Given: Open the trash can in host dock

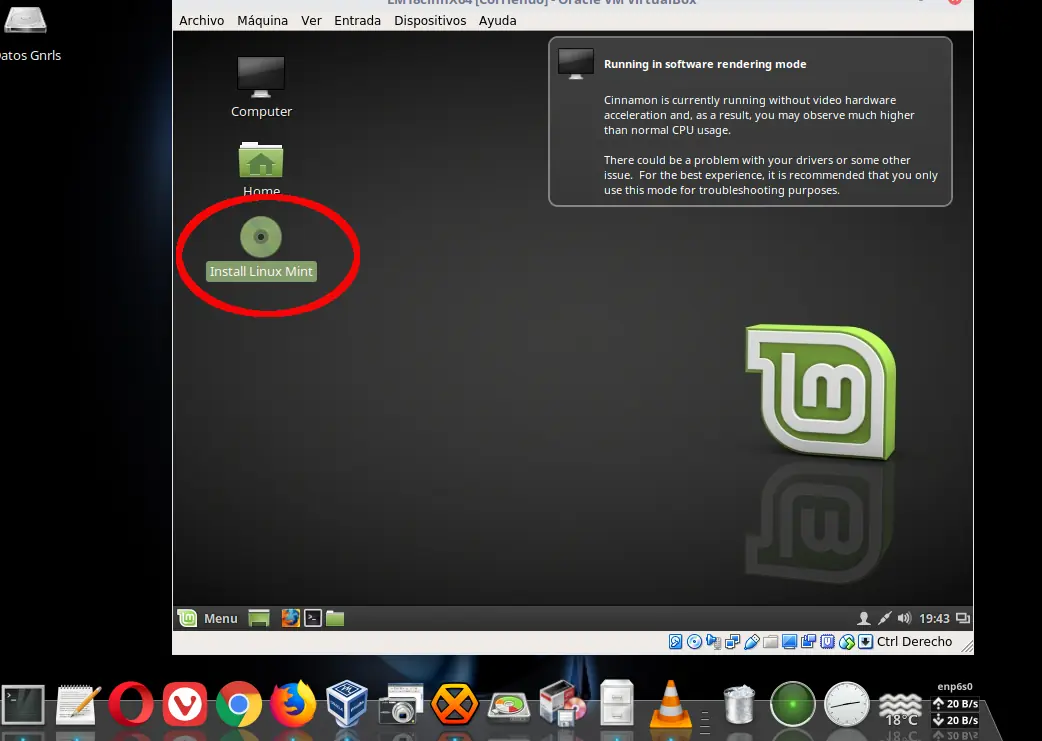Looking at the screenshot, I should [x=739, y=704].
